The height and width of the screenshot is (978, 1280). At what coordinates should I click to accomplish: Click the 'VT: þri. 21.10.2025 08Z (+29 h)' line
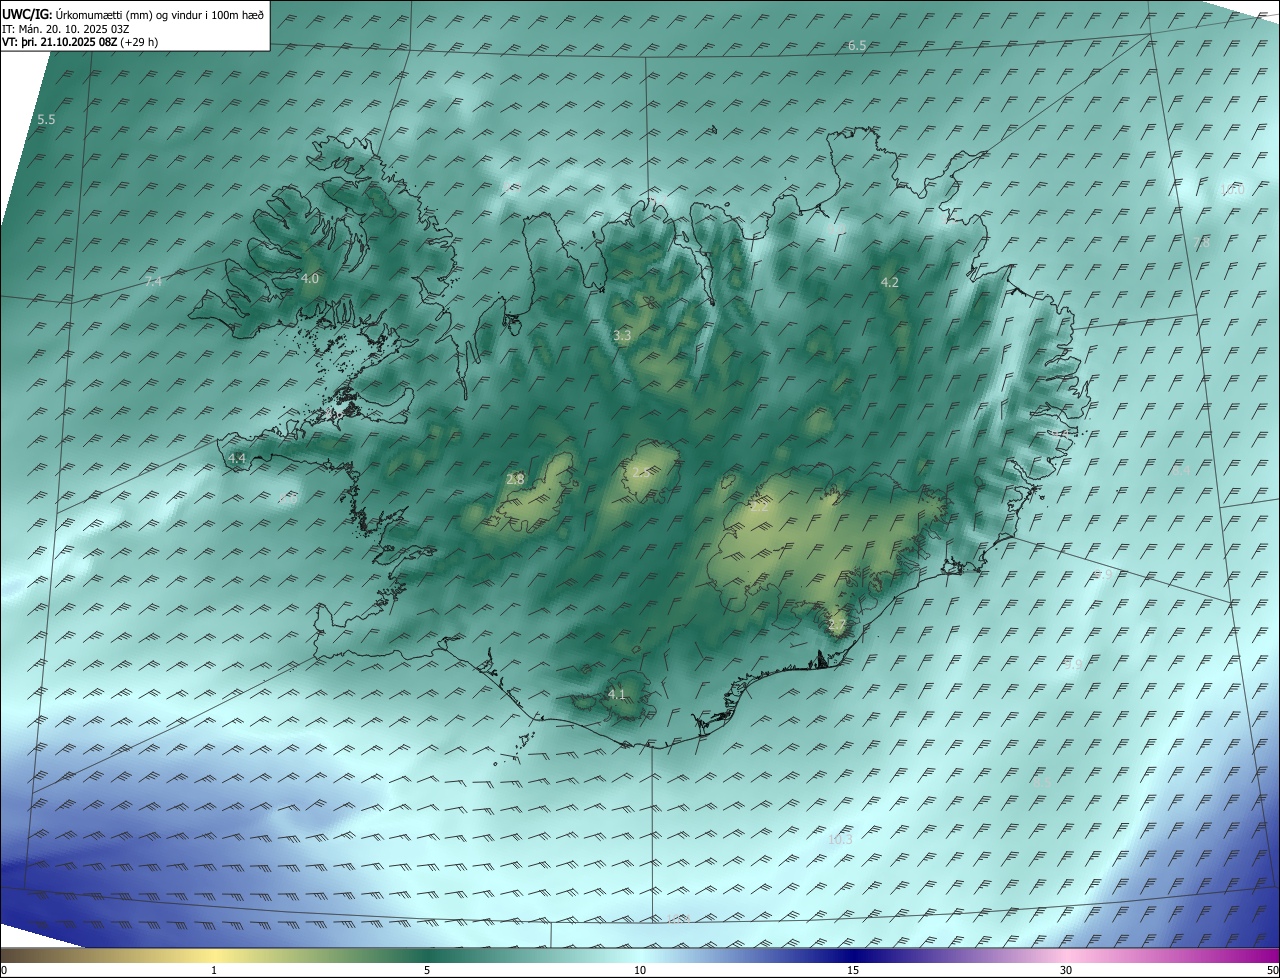[80, 42]
